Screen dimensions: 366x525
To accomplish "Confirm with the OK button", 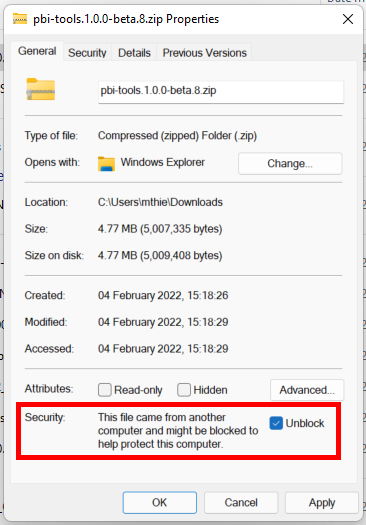I will 160,503.
